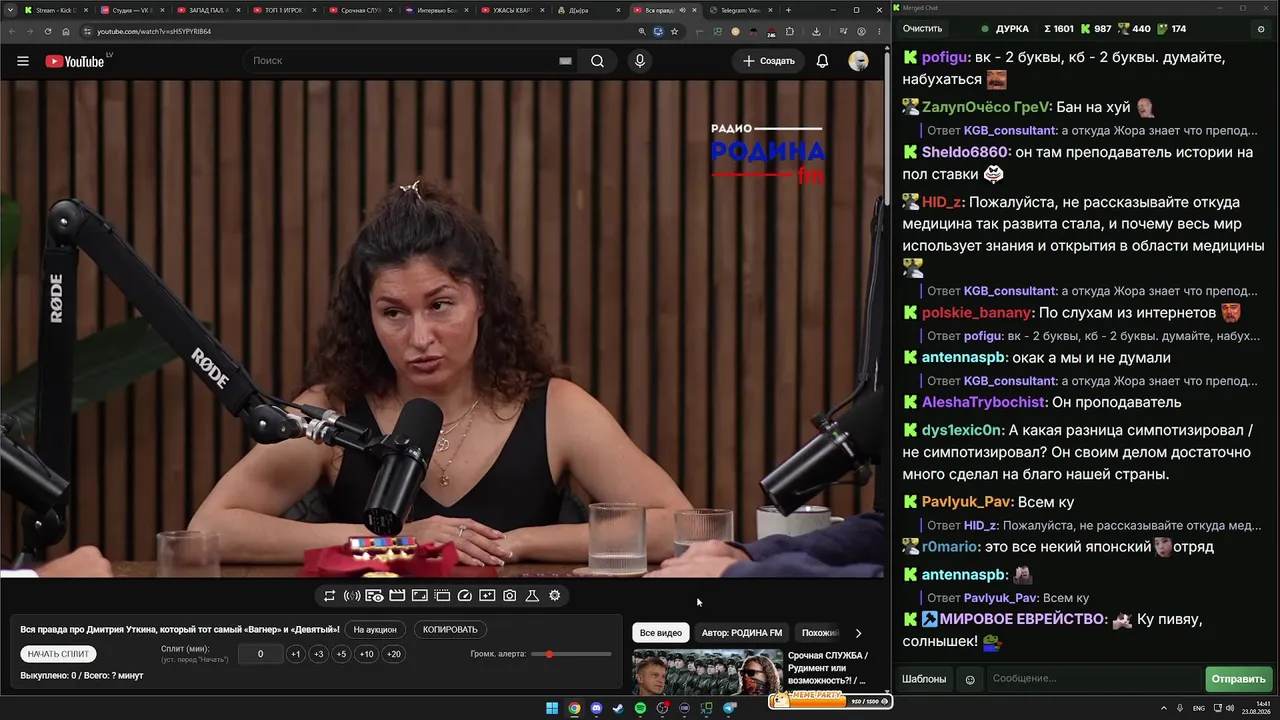
Task: Select the Автор: РОДИНА FM chip
Action: tap(742, 633)
